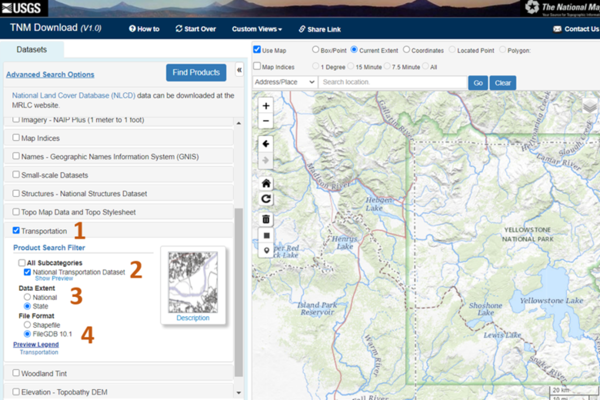Uncheck the Transportation dataset checkbox

[x=16, y=230]
